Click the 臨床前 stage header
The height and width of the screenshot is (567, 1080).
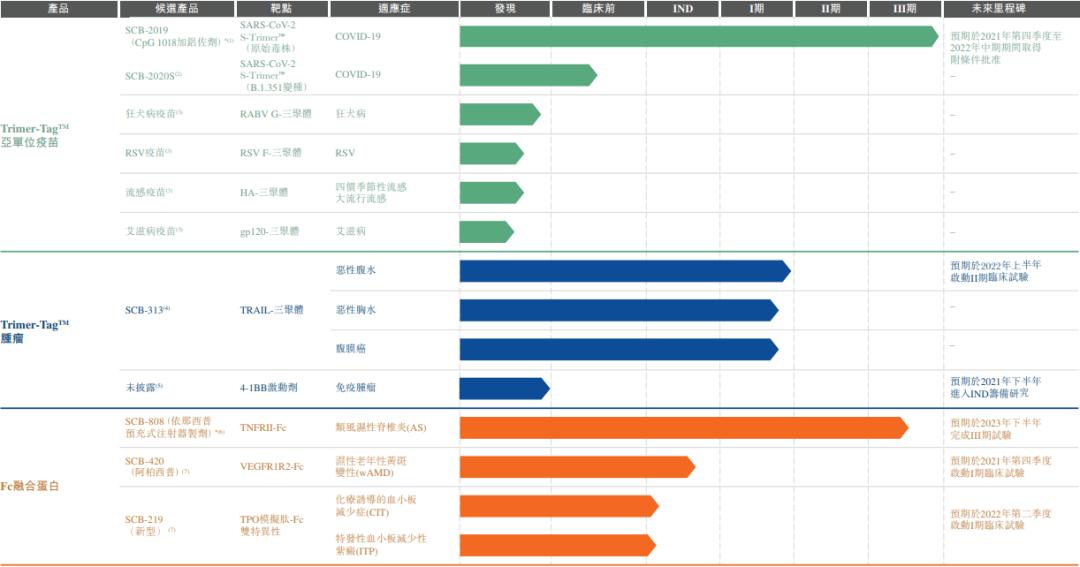click(598, 9)
